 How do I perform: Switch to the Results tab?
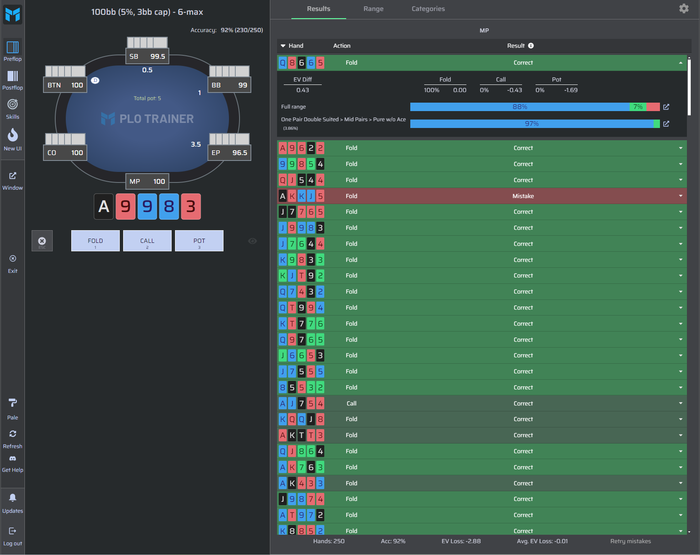(x=318, y=9)
